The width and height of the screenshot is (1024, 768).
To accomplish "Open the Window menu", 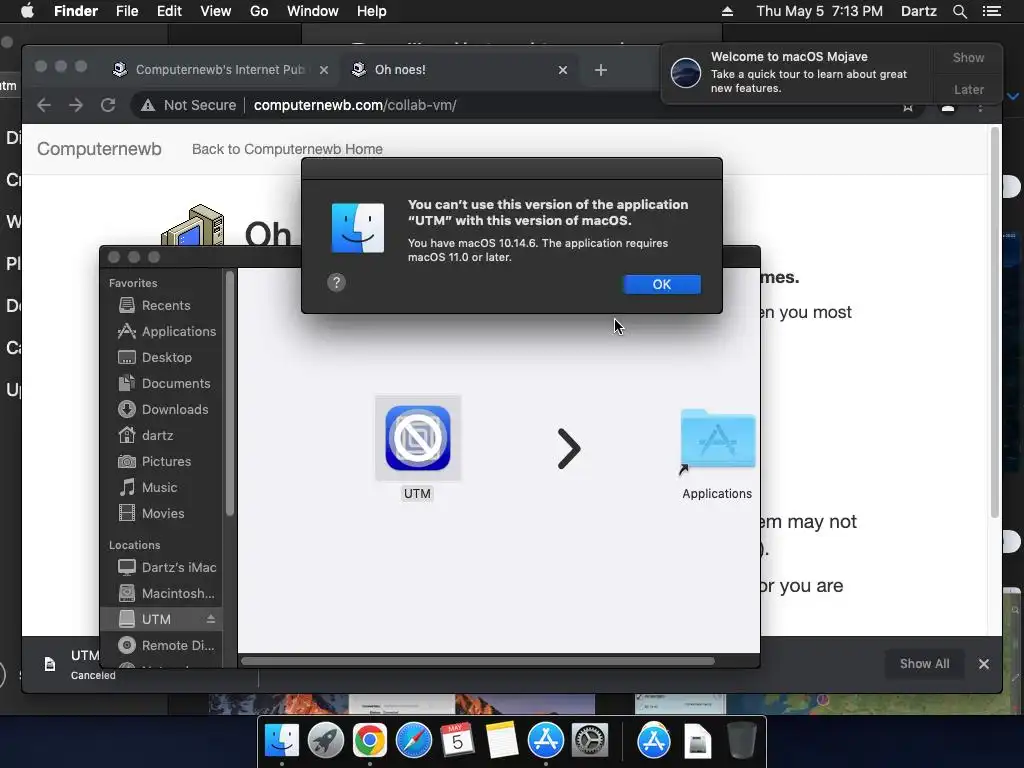I will click(313, 11).
